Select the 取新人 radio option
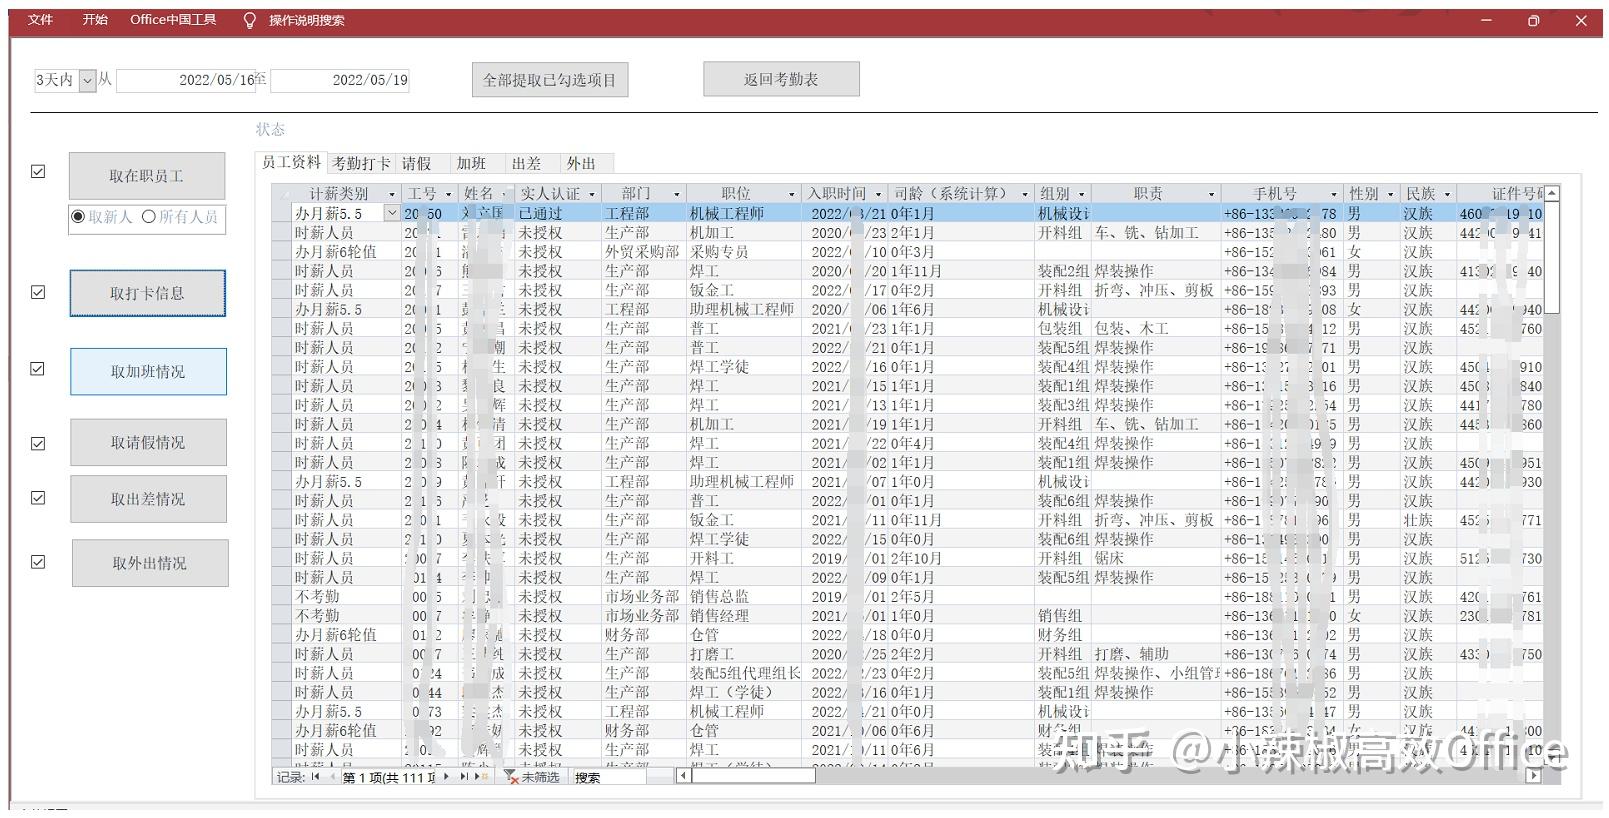Viewport: 1609px width, 818px height. coord(78,216)
